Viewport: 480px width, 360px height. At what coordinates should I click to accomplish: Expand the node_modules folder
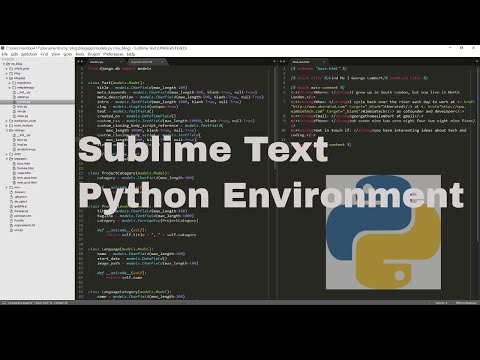point(7,126)
